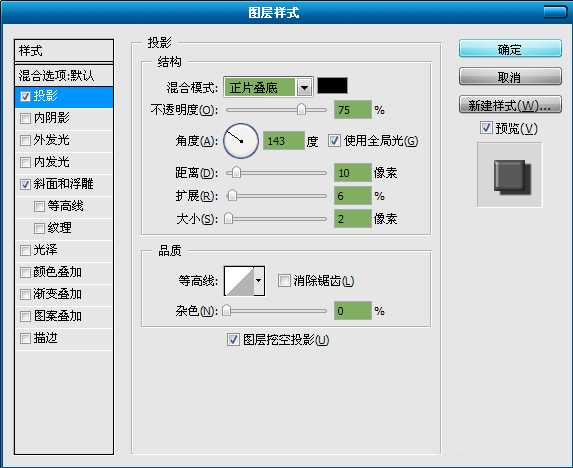Click the 正片叠底 blend mode field
This screenshot has width=573, height=468.
[x=259, y=87]
